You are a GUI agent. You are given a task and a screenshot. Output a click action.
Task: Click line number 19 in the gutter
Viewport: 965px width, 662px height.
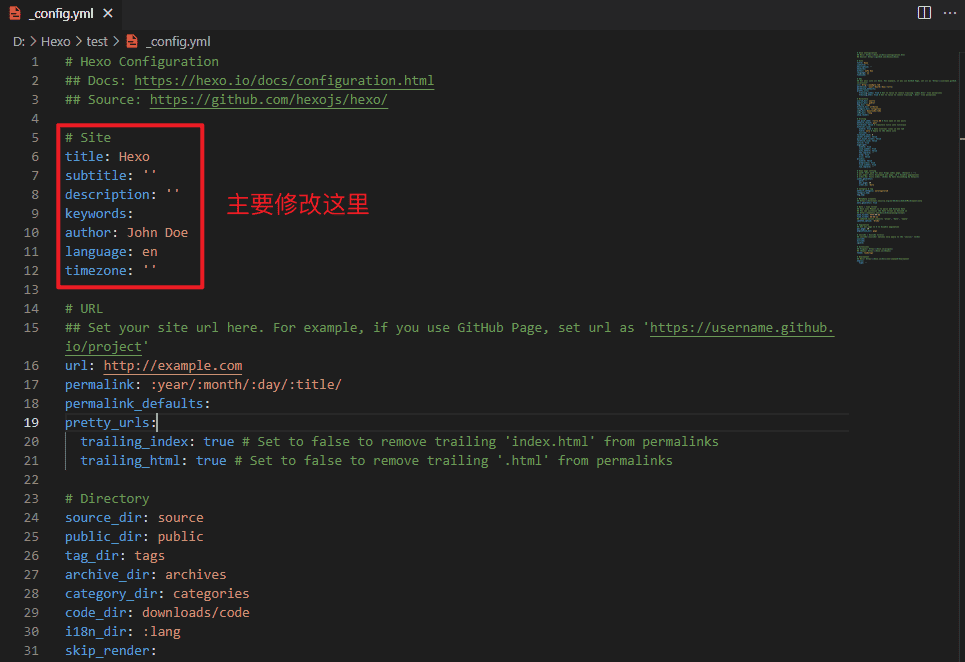(x=31, y=423)
